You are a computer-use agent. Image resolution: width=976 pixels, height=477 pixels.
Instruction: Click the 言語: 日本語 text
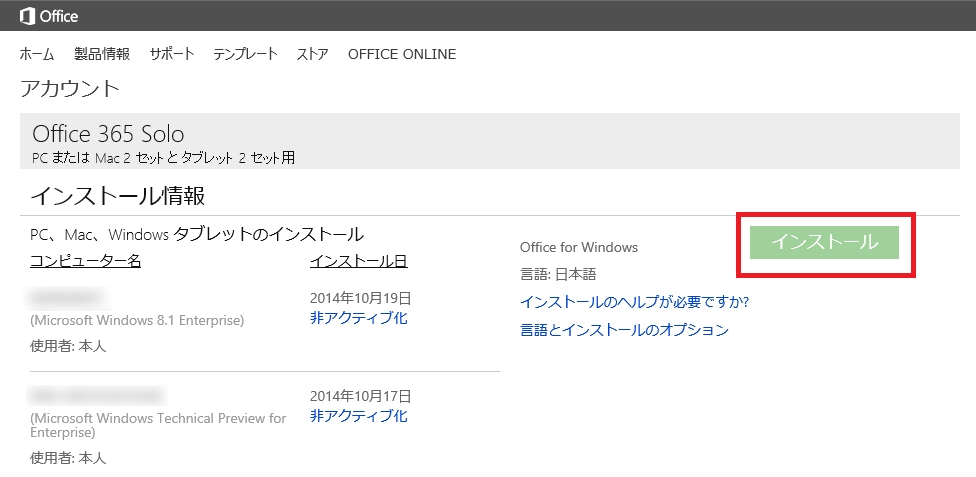558,275
